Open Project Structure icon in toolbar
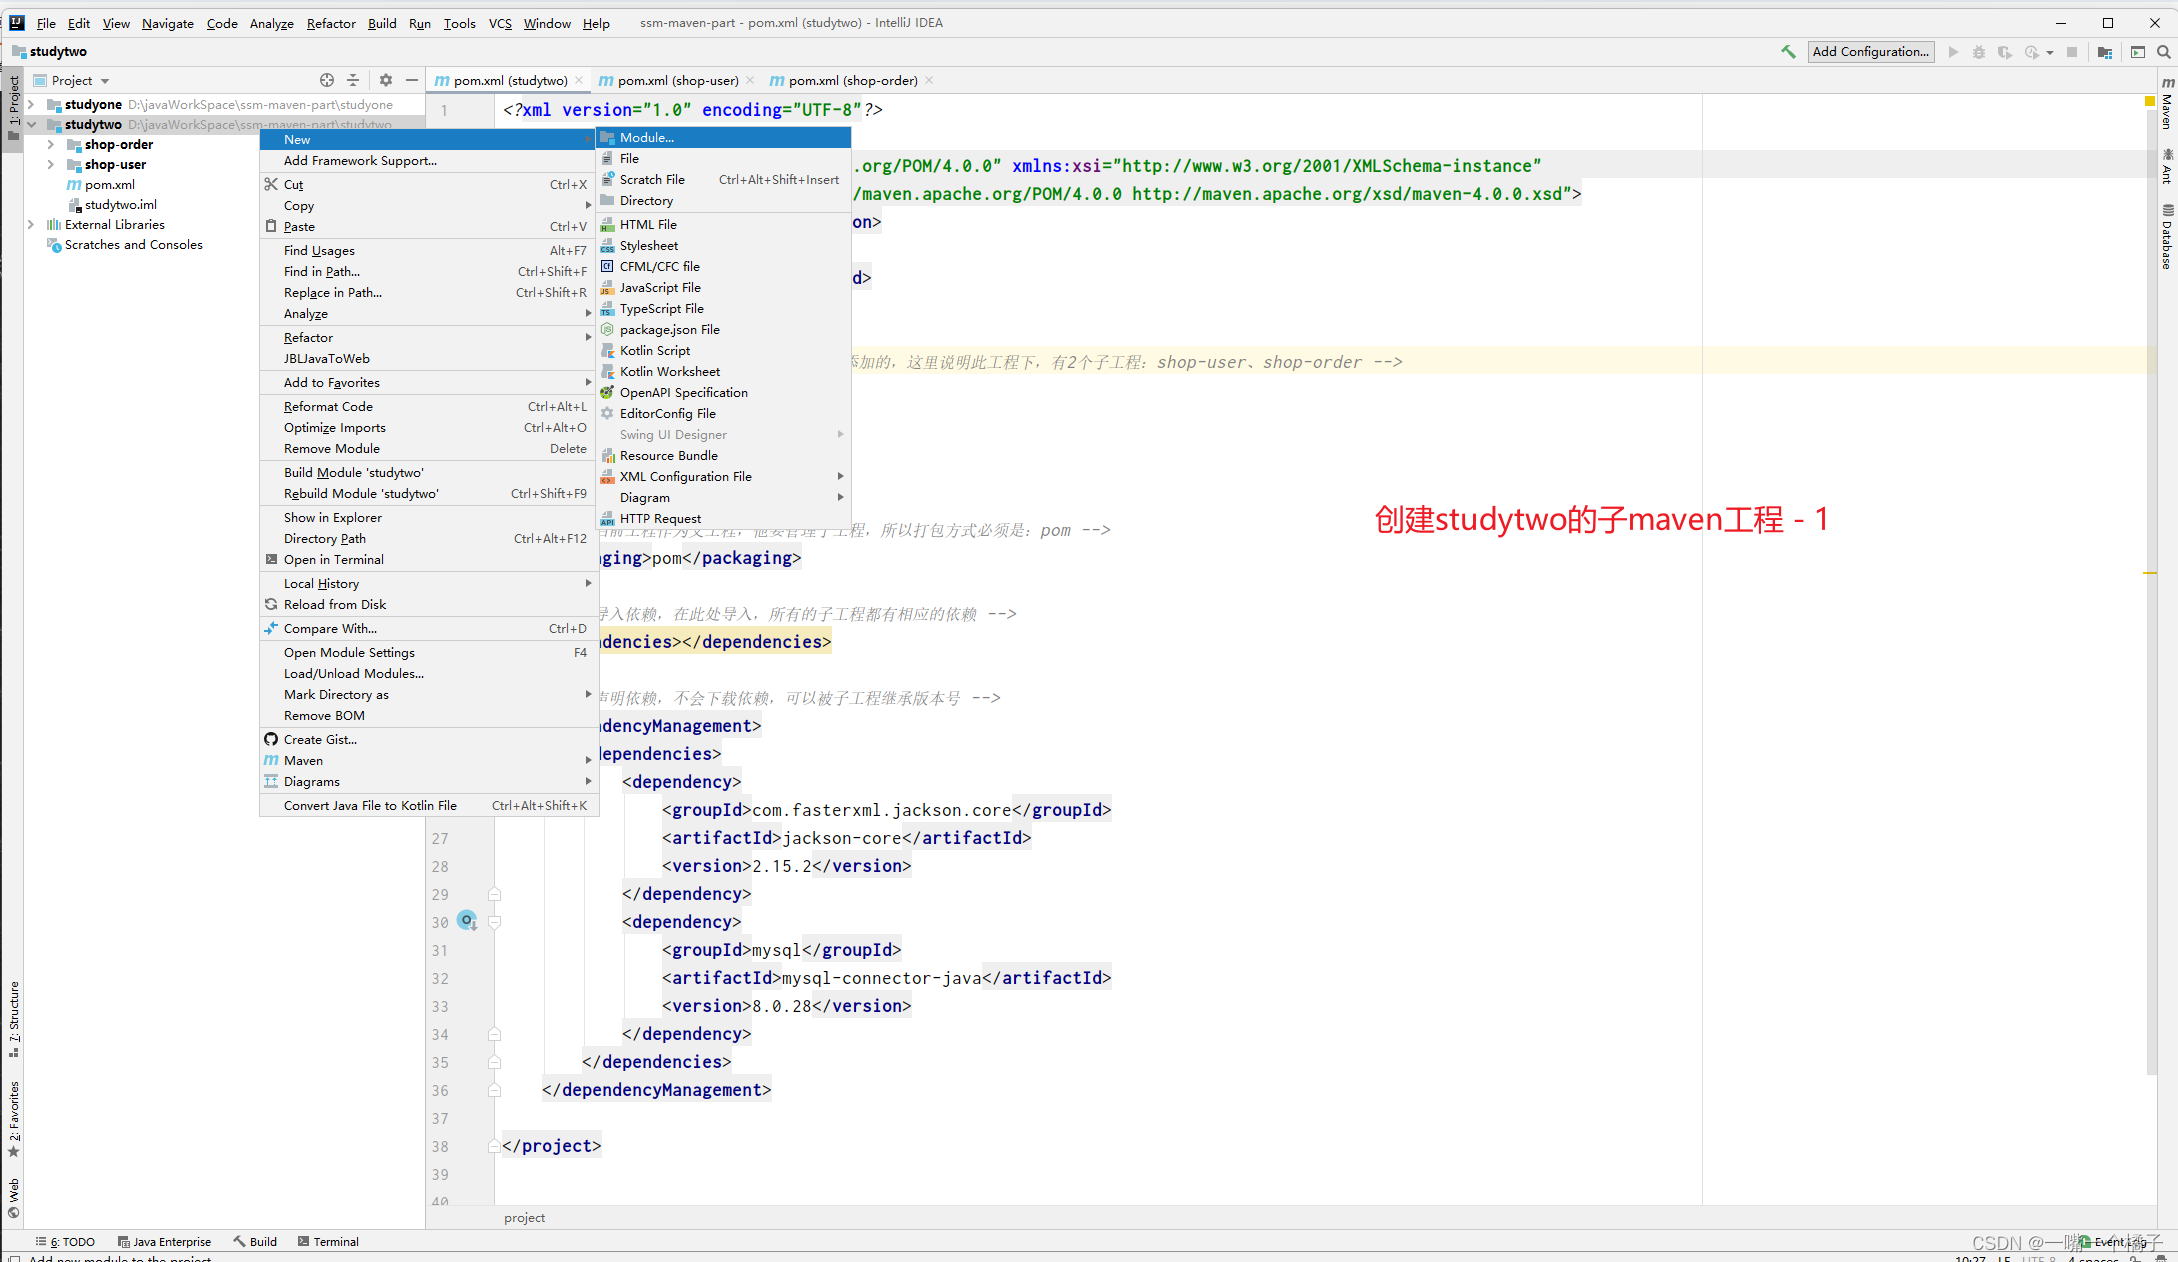The height and width of the screenshot is (1262, 2178). 2105,52
